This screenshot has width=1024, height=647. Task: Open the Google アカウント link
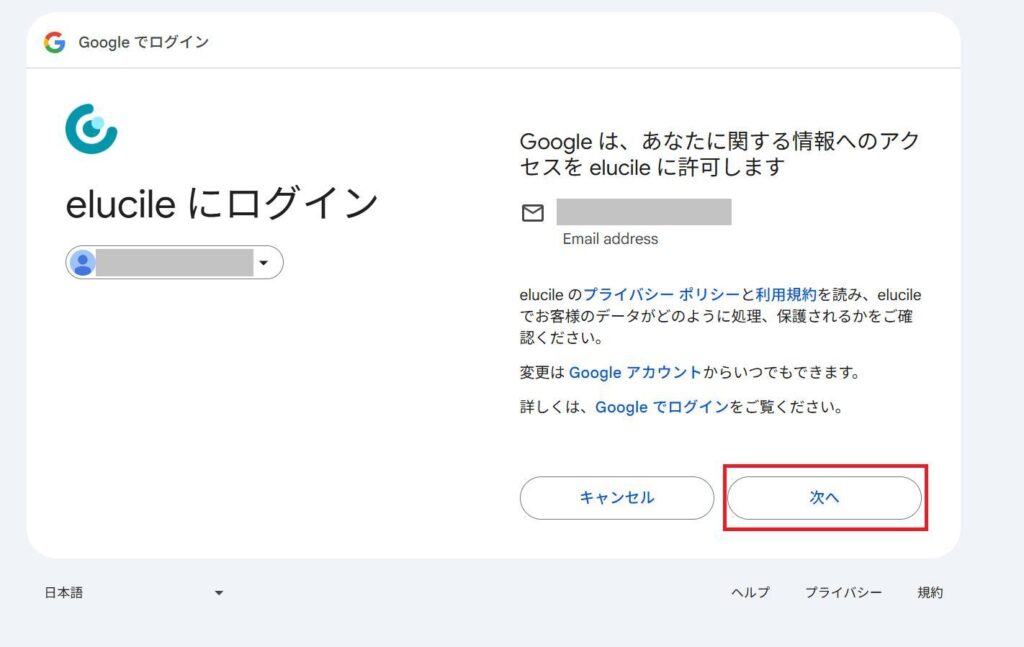pos(635,372)
